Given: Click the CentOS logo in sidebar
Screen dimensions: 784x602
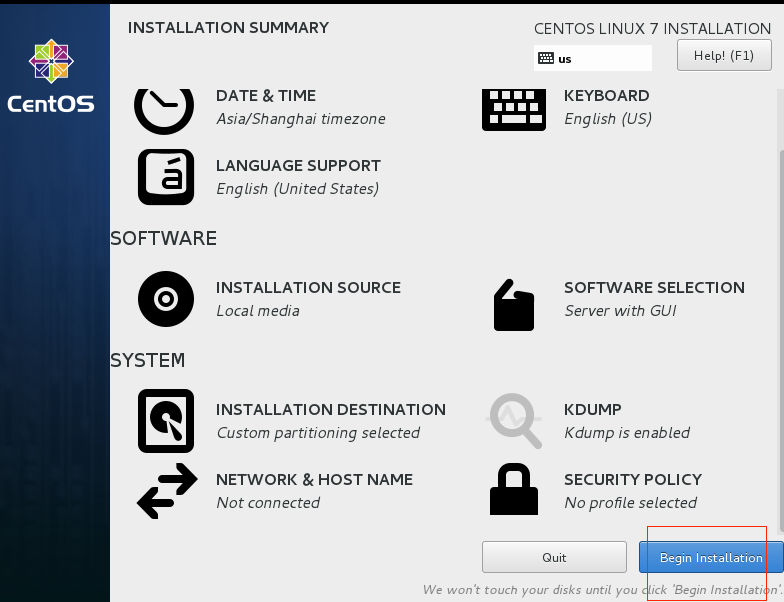Looking at the screenshot, I should (x=51, y=76).
